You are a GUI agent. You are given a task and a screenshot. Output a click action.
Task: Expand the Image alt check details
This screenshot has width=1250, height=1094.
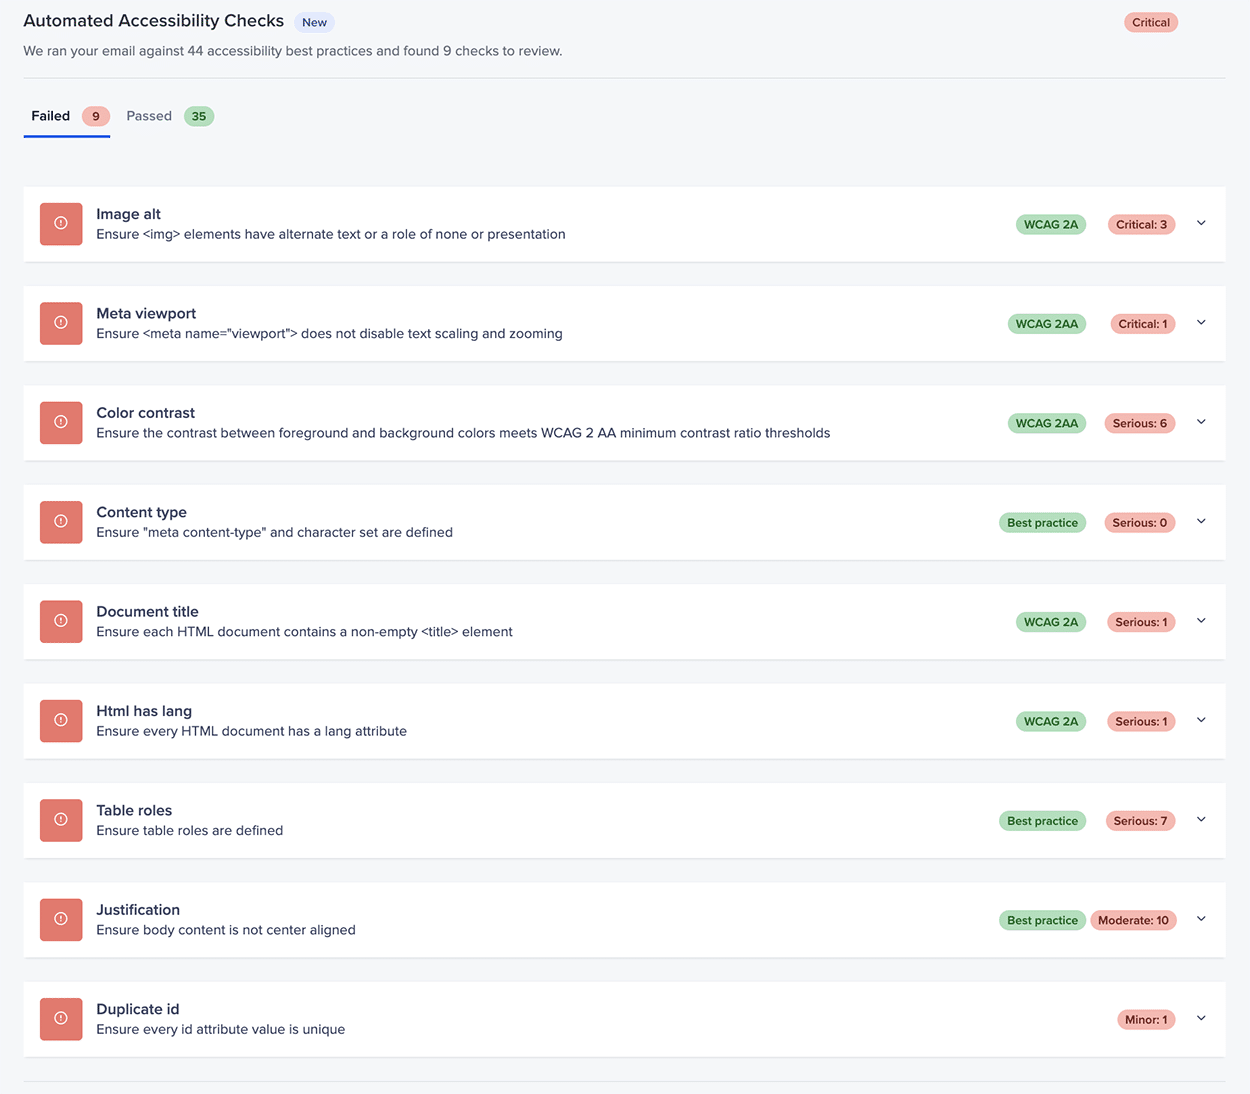(x=1201, y=223)
